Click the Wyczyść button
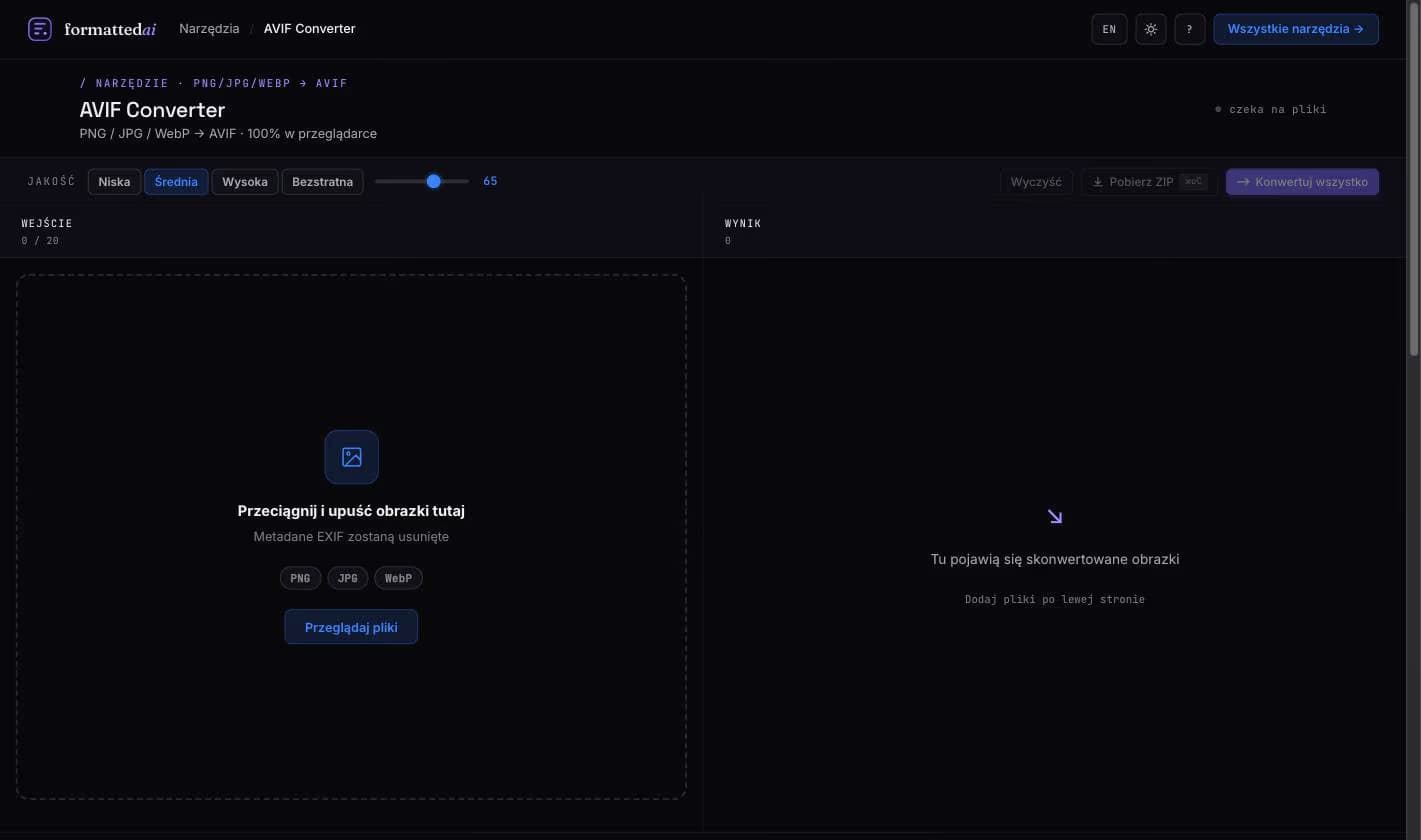The width and height of the screenshot is (1421, 840). coord(1036,182)
